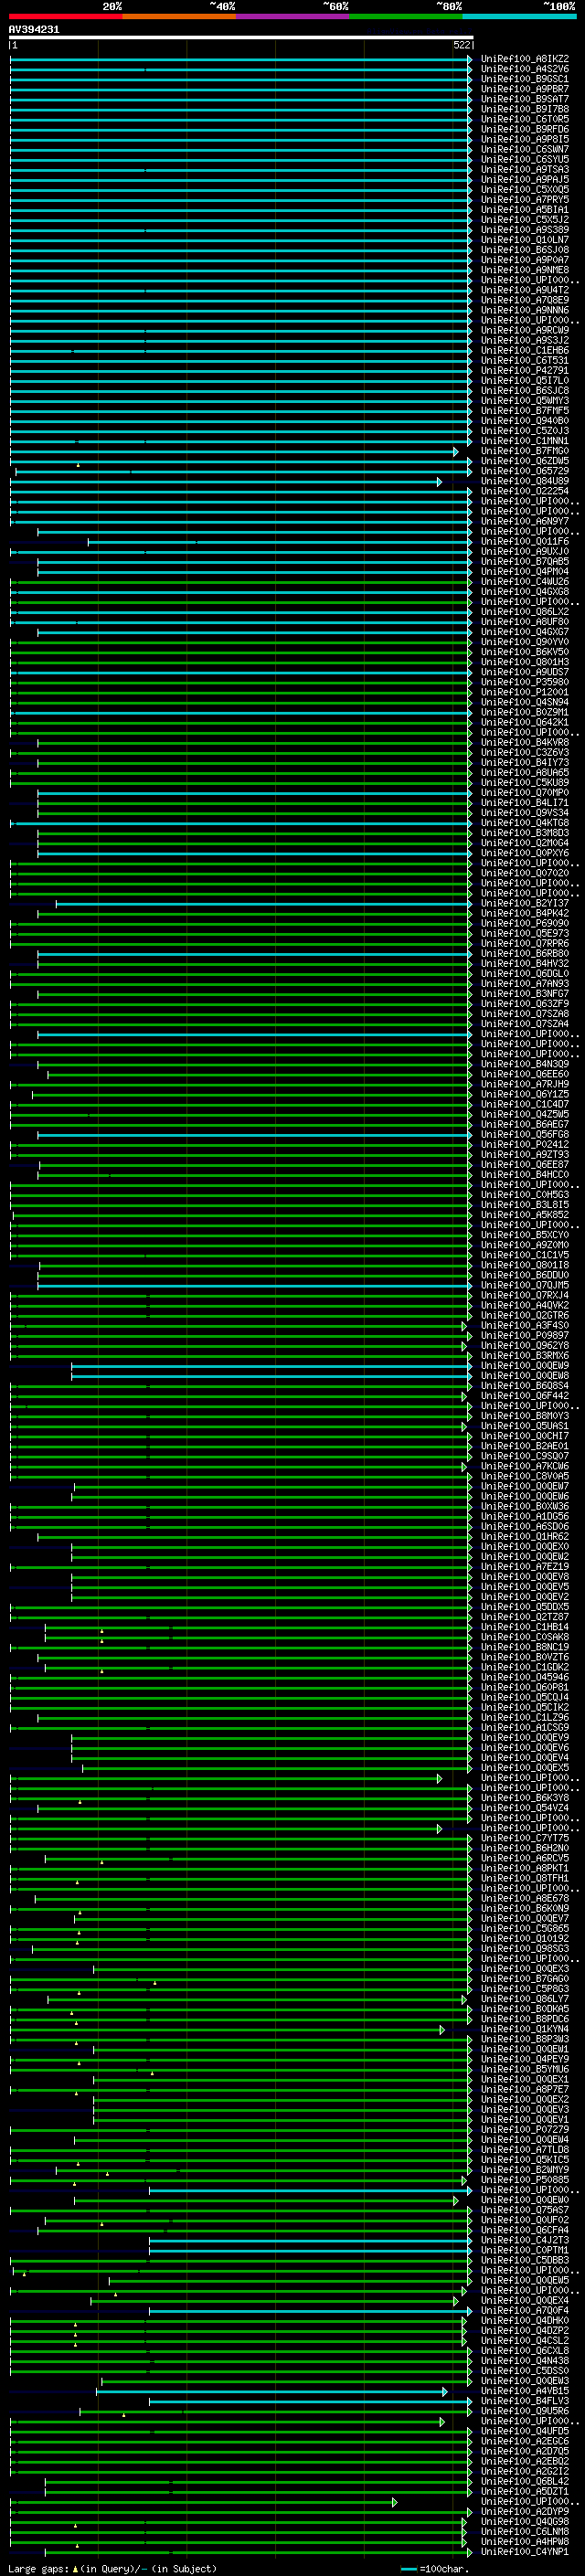Open UniRef100_C0H5G3 hit name
Image resolution: width=585 pixels, height=2576 pixels.
pos(524,1195)
